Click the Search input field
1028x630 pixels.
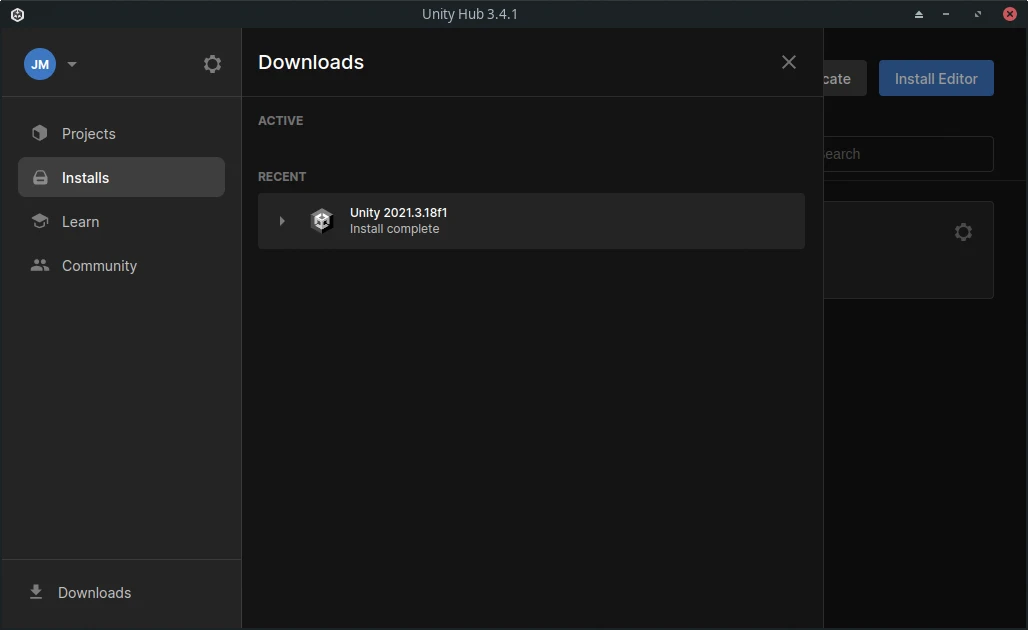[x=908, y=153]
